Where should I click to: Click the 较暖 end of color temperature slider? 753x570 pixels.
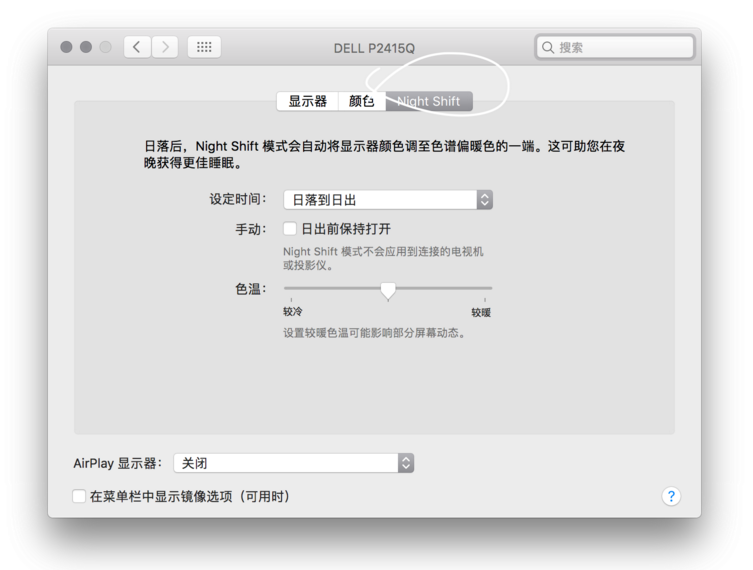pyautogui.click(x=481, y=313)
